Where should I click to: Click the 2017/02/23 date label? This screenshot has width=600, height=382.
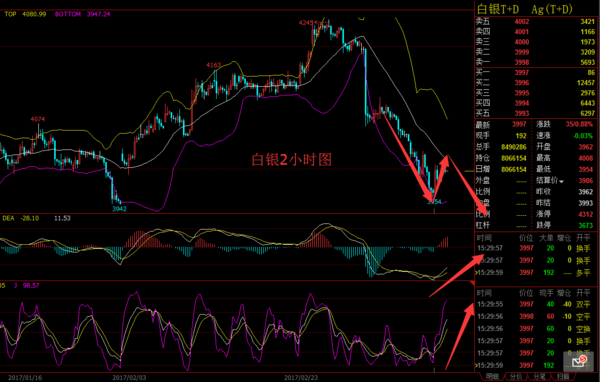(301, 378)
